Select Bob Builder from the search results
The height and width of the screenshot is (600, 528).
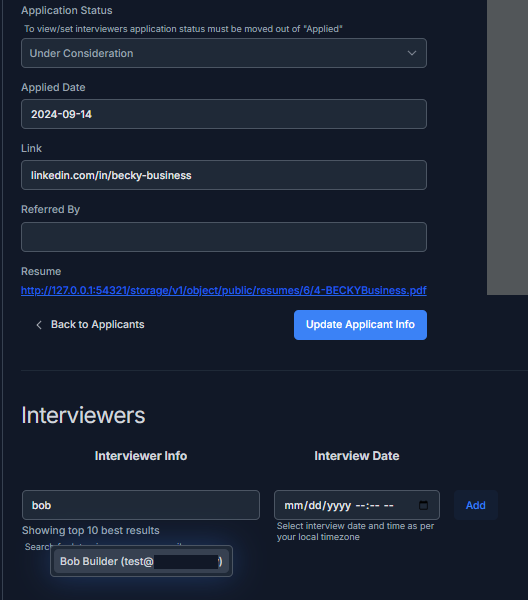tap(141, 561)
